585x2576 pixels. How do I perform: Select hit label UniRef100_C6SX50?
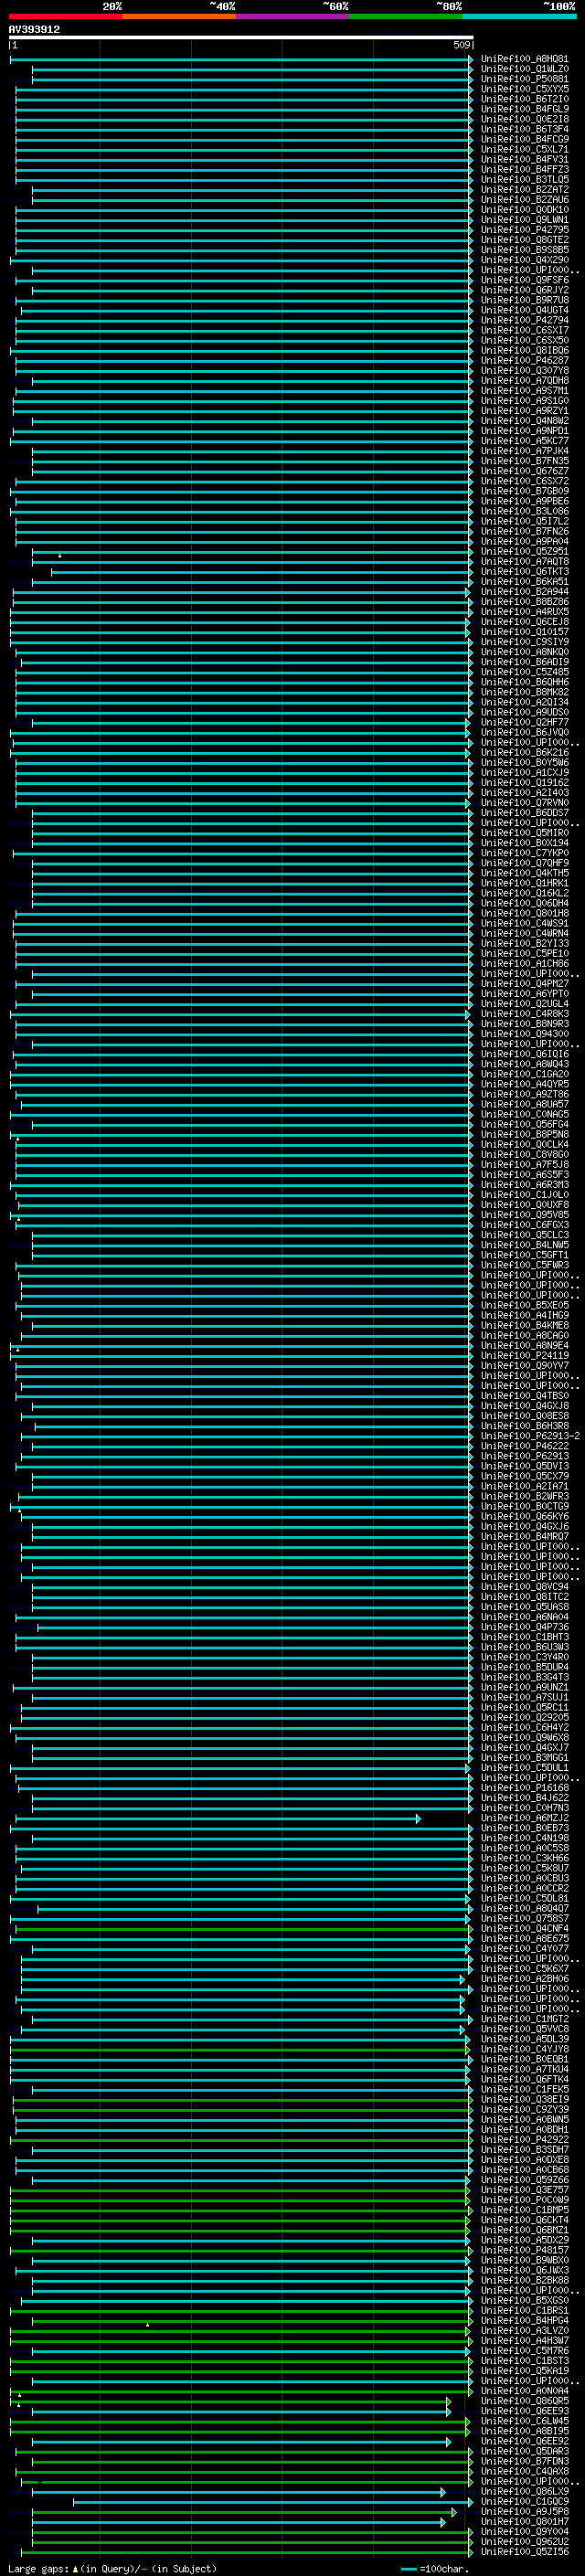pyautogui.click(x=524, y=340)
